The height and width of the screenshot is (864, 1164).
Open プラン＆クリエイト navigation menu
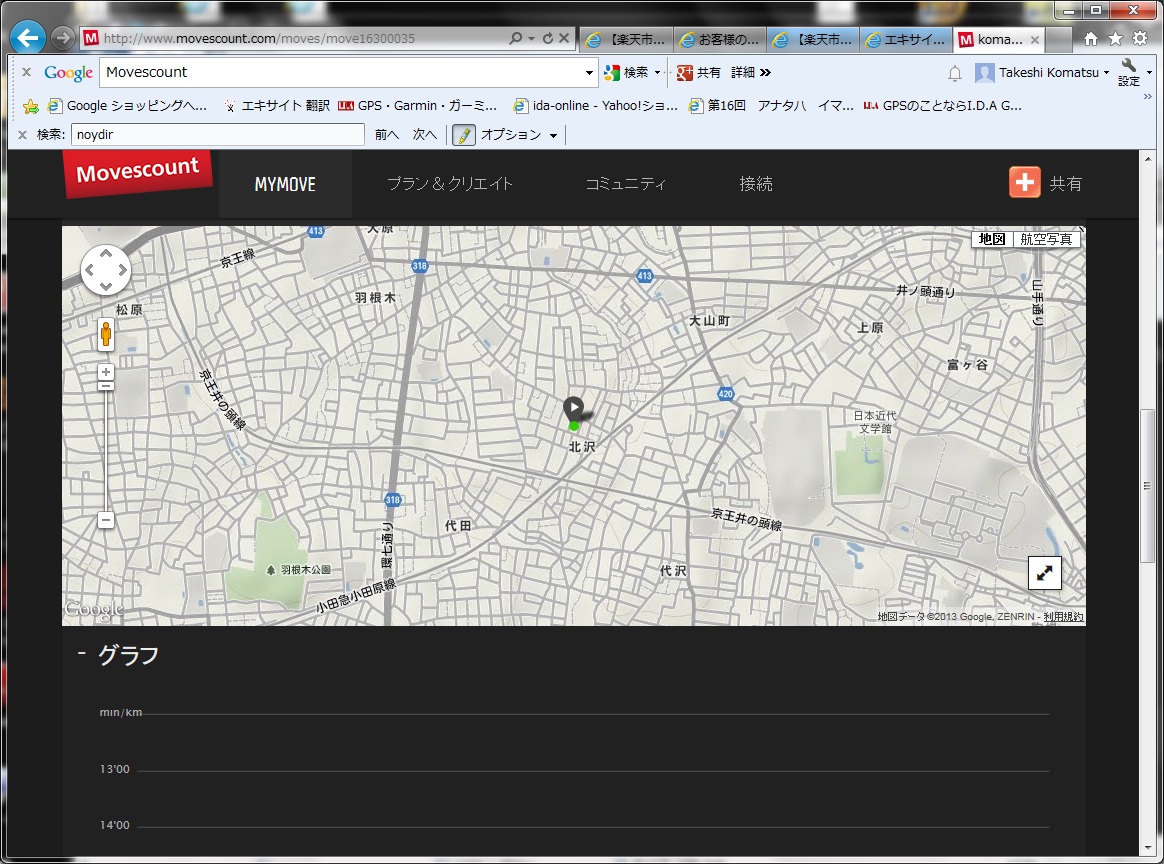449,184
